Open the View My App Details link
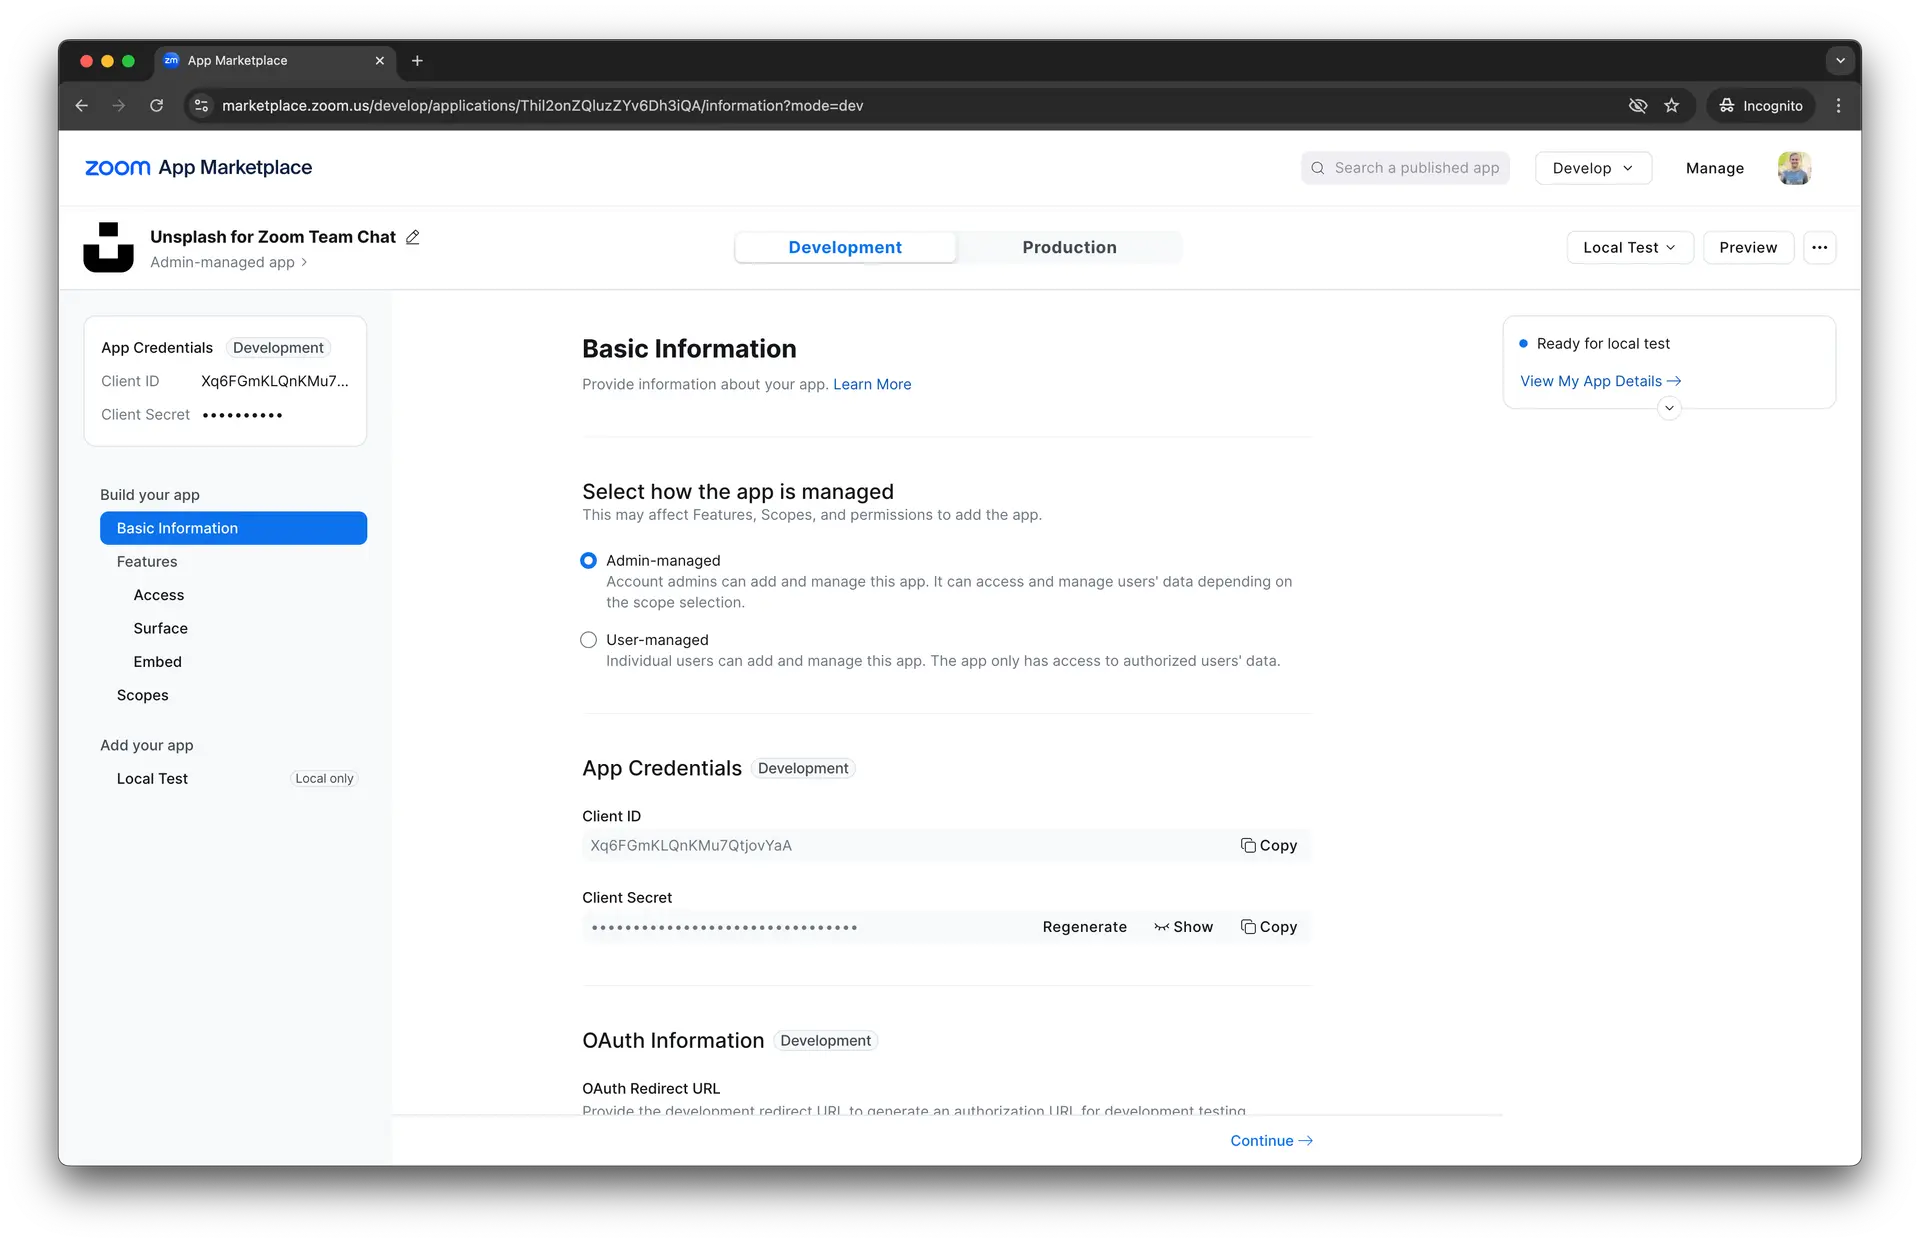Image resolution: width=1920 pixels, height=1243 pixels. coord(1600,381)
